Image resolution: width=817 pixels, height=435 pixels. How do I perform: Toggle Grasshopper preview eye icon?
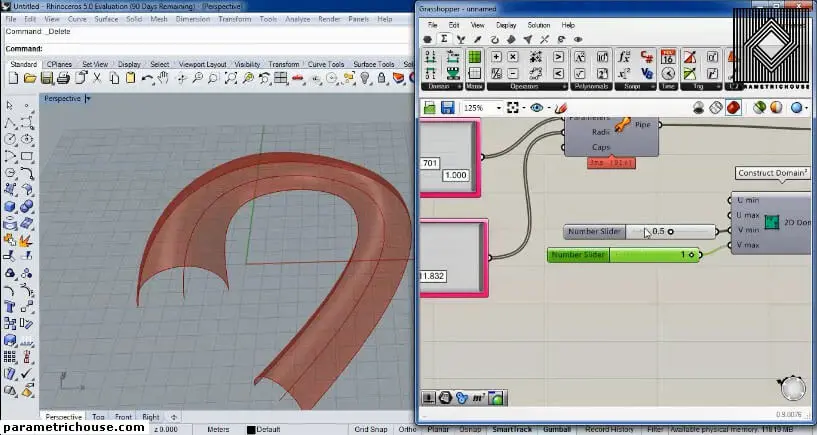(537, 108)
